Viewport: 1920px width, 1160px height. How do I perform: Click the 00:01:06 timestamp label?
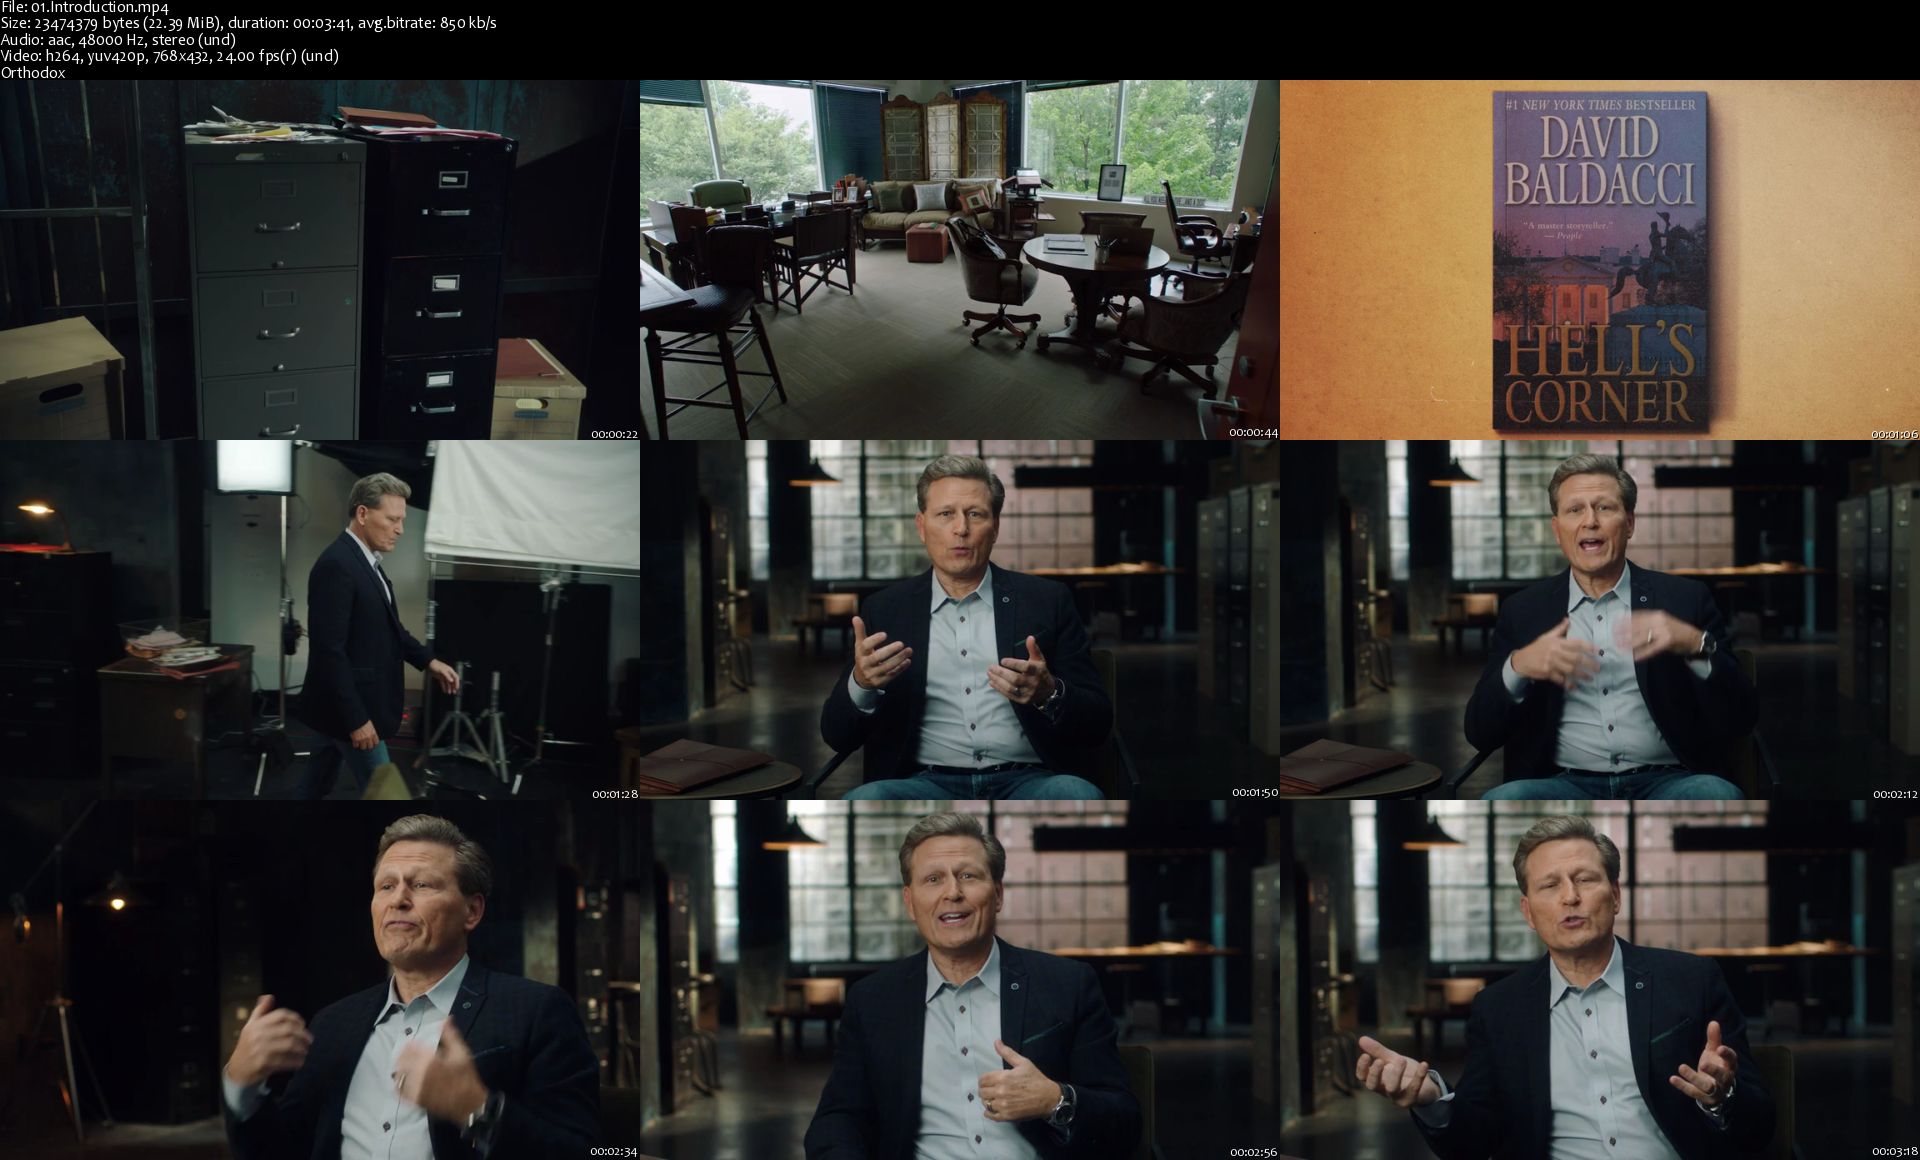(x=1894, y=433)
